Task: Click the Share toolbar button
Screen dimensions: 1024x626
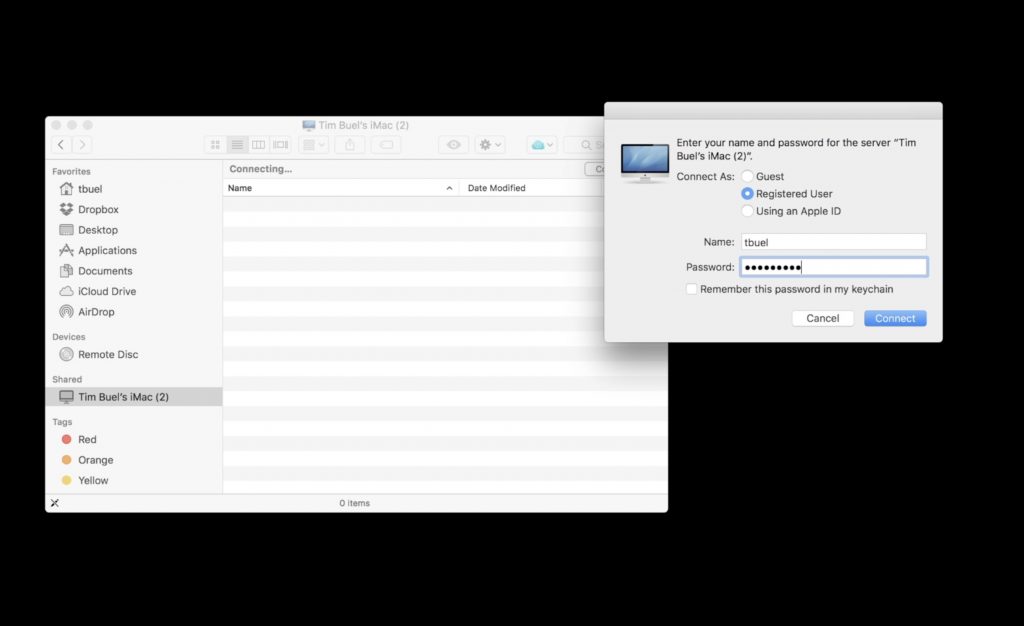Action: click(x=350, y=144)
